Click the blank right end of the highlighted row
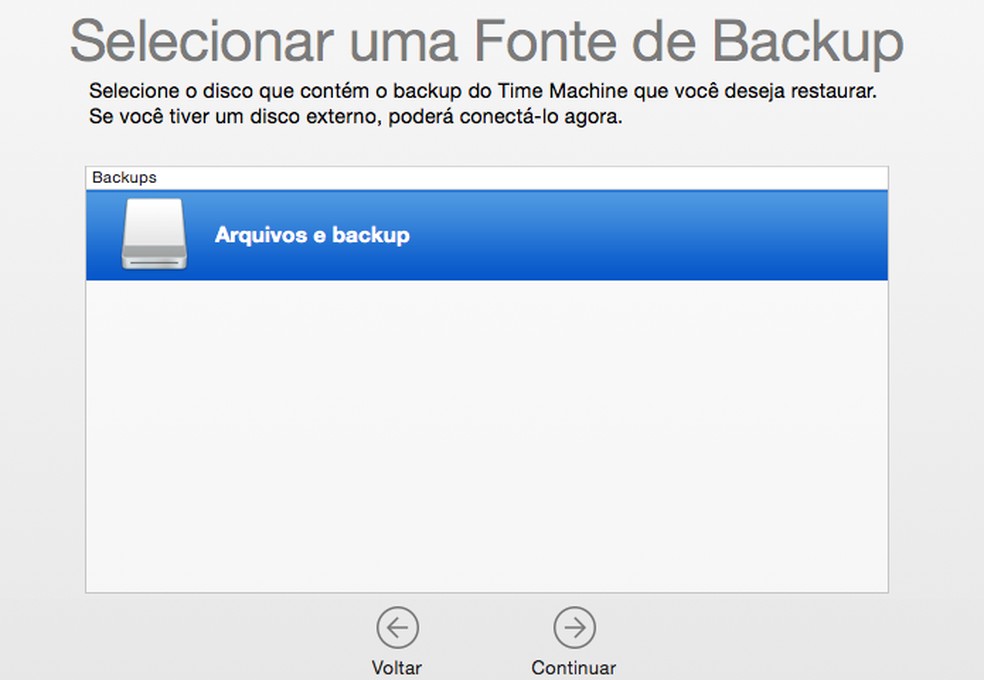Viewport: 984px width, 680px height. point(750,236)
